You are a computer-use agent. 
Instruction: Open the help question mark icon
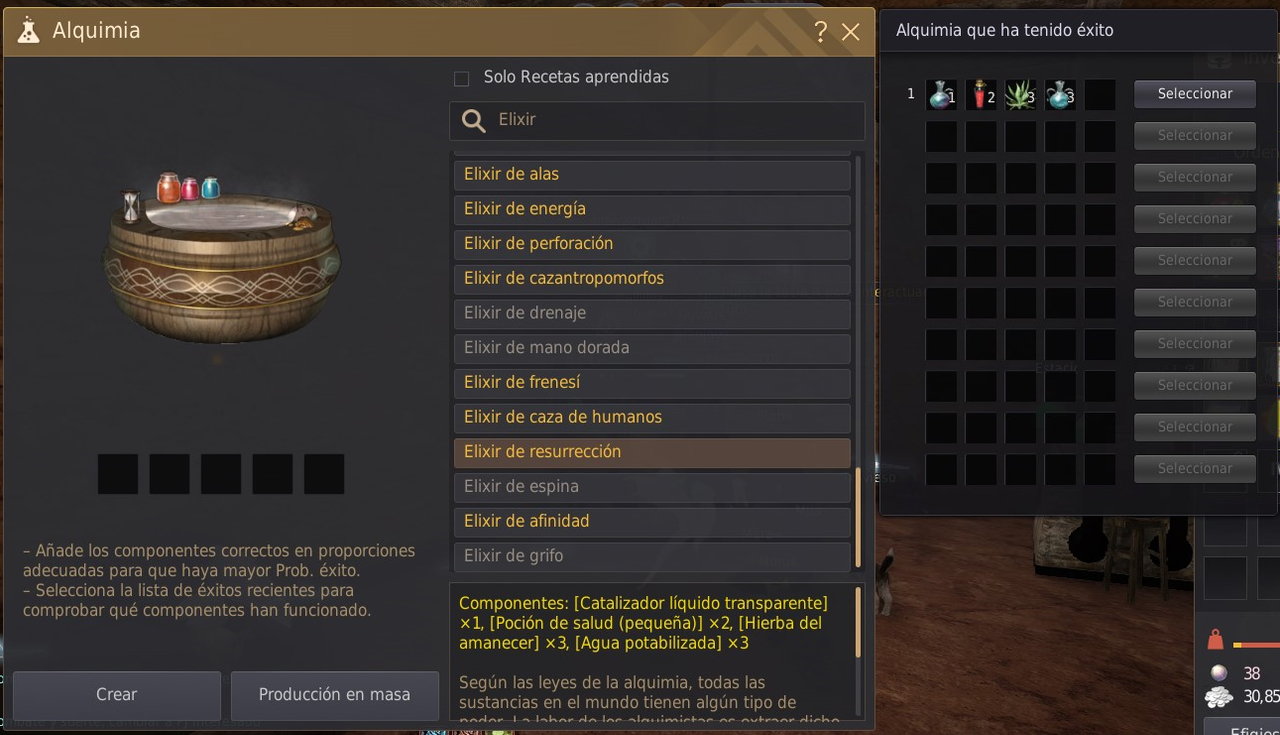[821, 32]
